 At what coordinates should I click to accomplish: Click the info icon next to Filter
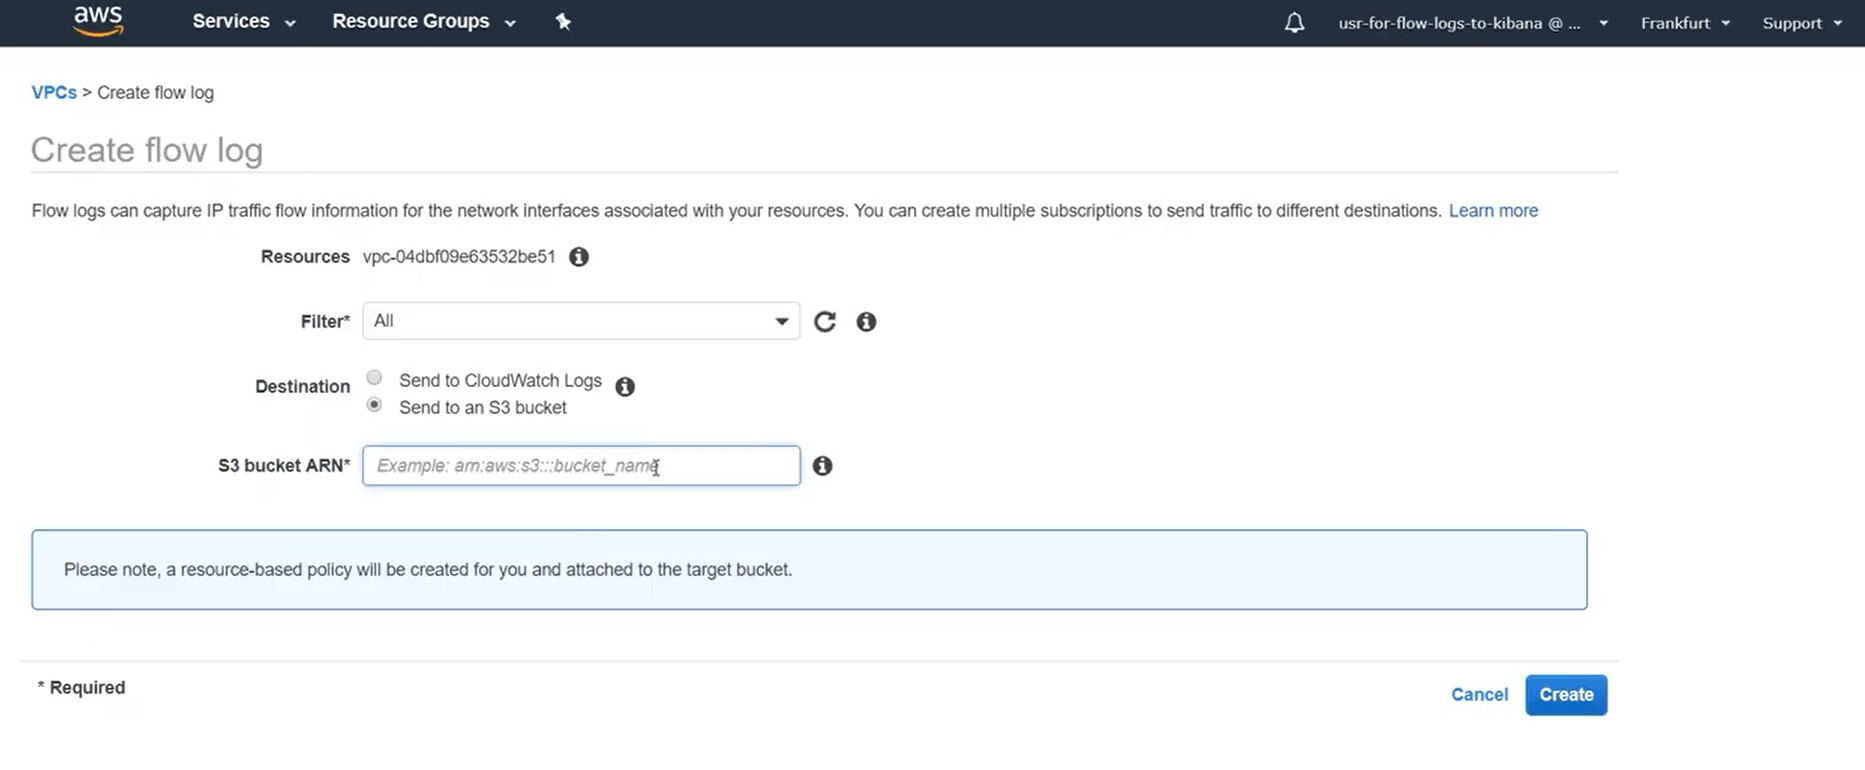click(866, 322)
